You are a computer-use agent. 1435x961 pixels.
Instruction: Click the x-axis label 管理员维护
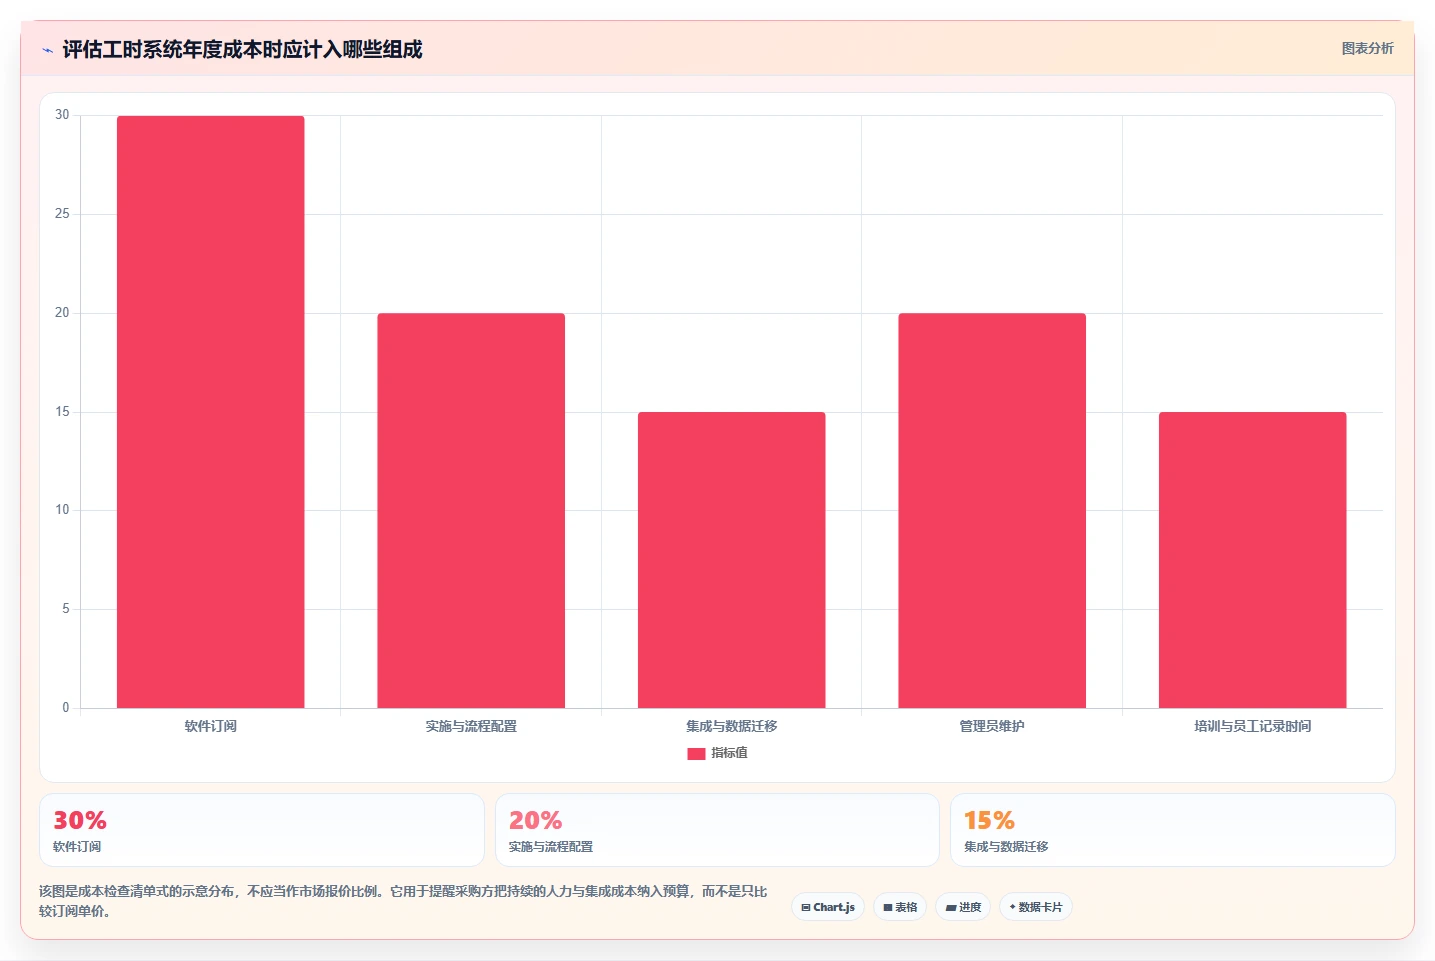click(x=992, y=726)
